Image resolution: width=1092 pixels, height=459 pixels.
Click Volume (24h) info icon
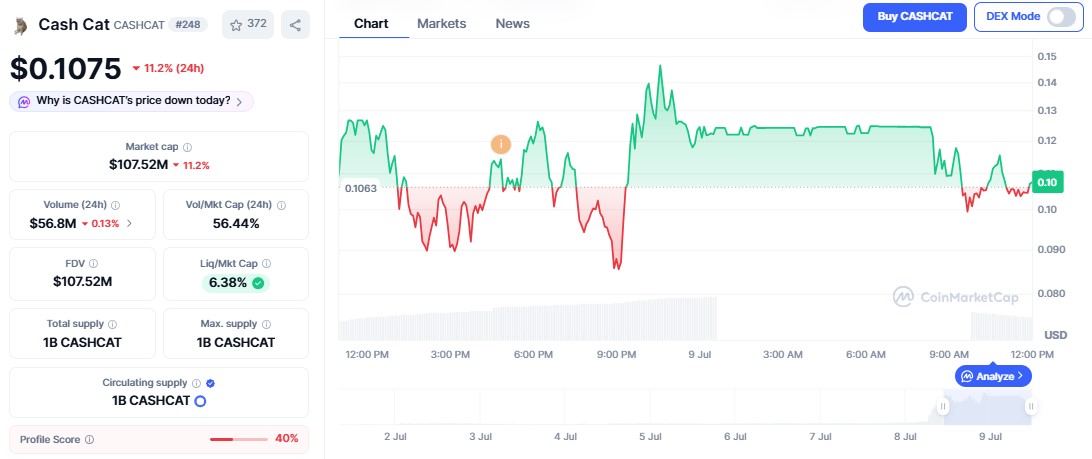point(116,205)
